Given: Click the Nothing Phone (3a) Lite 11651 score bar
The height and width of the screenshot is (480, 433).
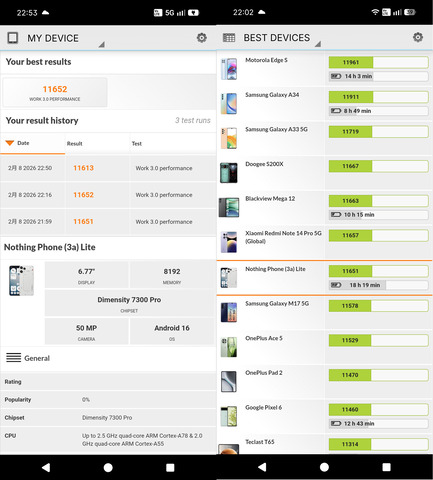Looking at the screenshot, I should (378, 271).
